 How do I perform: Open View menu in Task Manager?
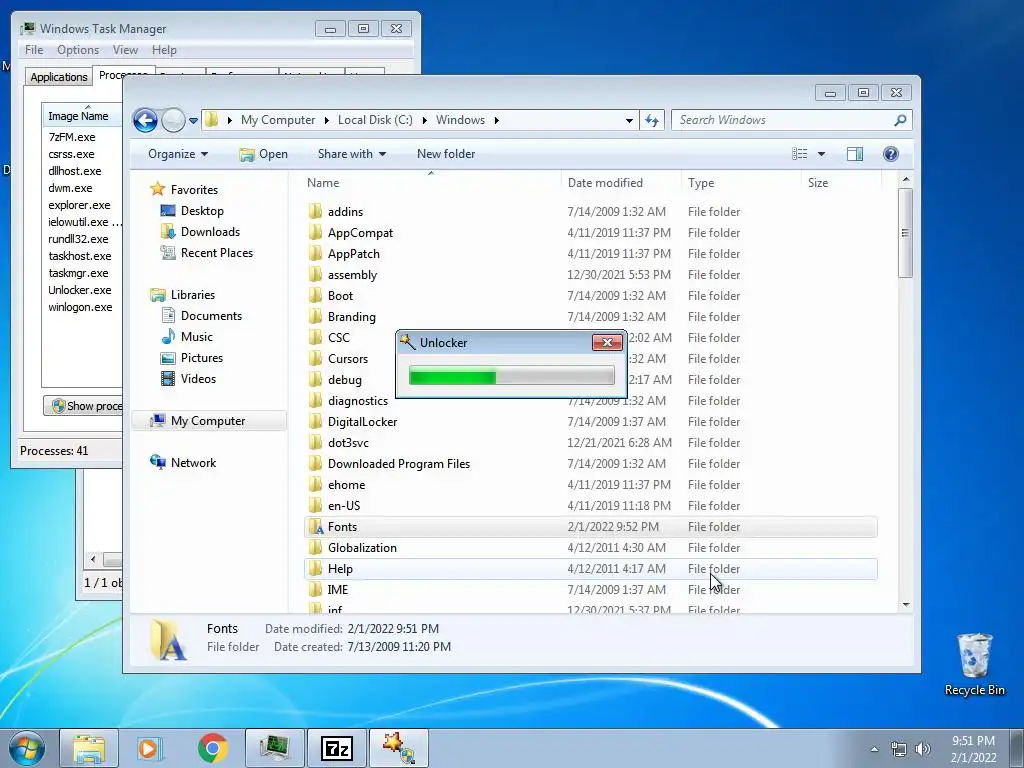[125, 50]
